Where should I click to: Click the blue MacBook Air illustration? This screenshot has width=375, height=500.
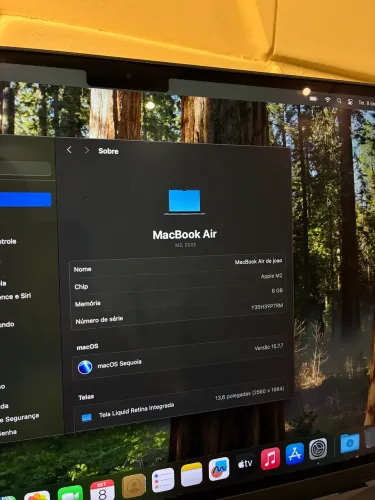[184, 202]
